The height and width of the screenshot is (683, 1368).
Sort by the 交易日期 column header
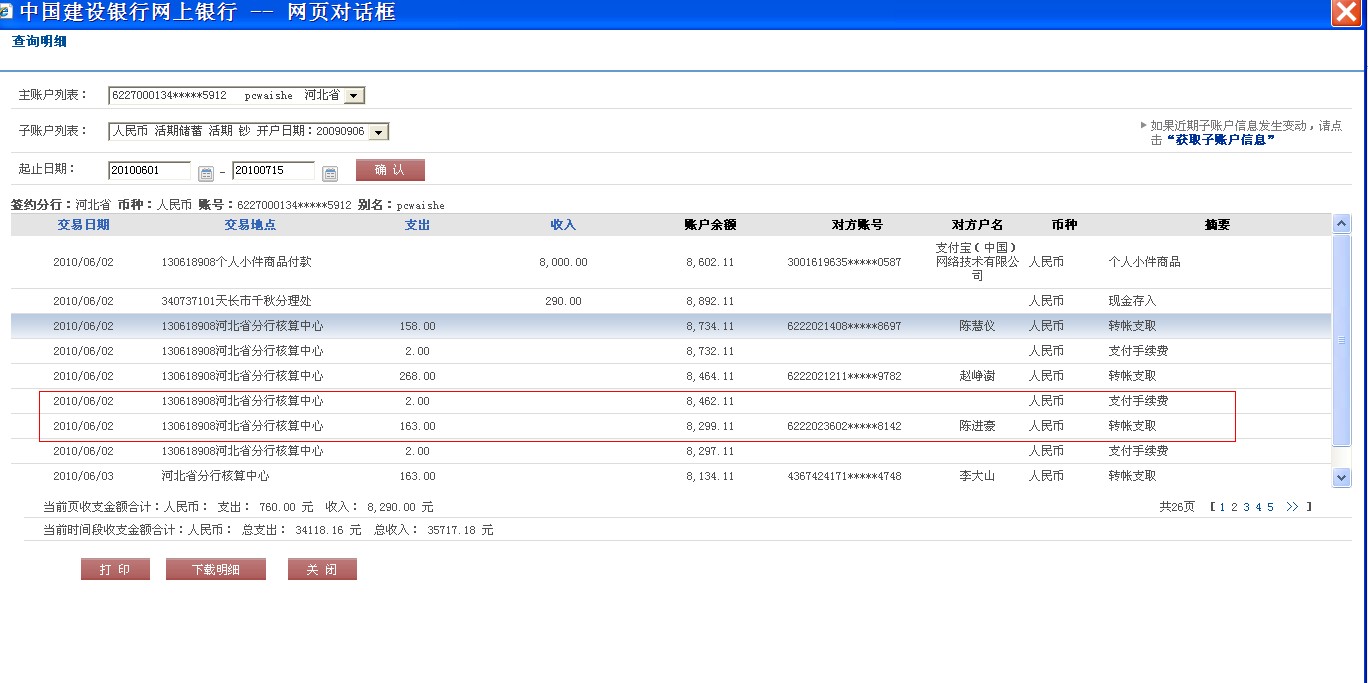point(83,225)
